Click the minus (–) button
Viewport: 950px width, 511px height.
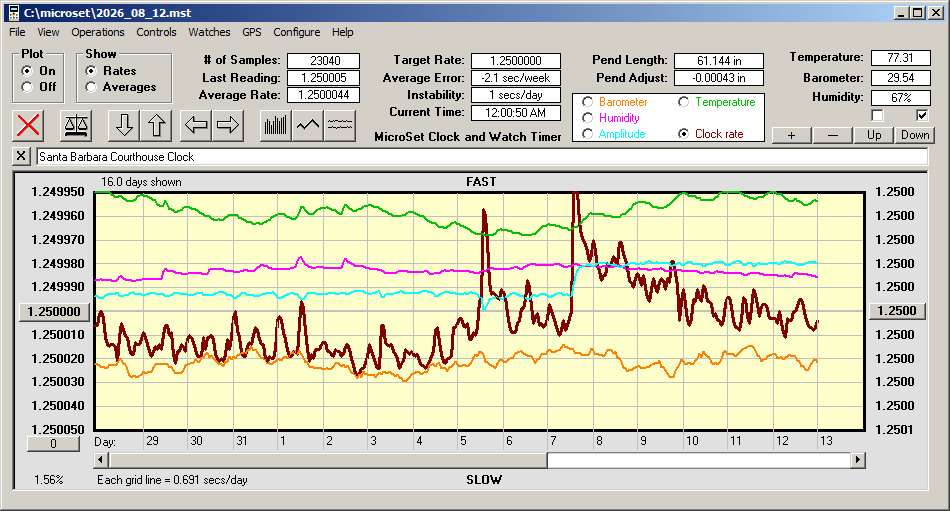coord(832,135)
